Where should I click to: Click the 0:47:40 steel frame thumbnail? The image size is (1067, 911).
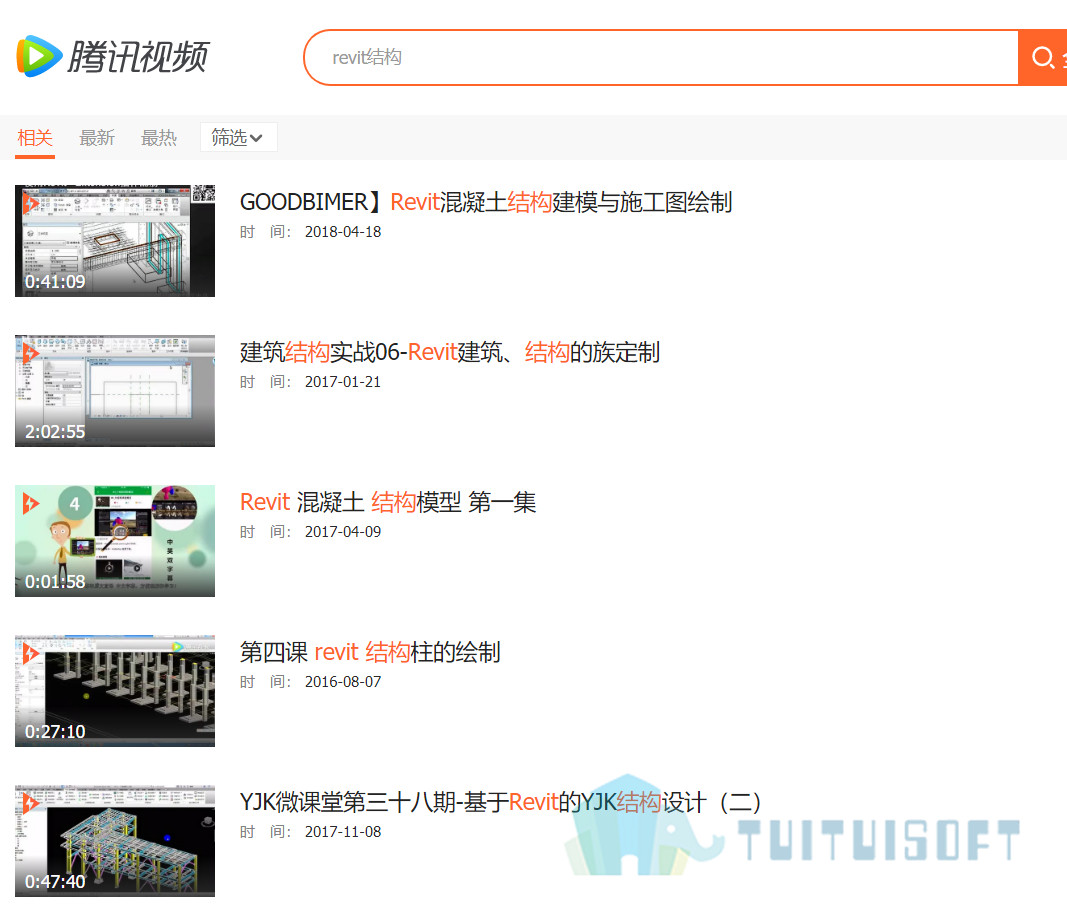click(x=115, y=841)
